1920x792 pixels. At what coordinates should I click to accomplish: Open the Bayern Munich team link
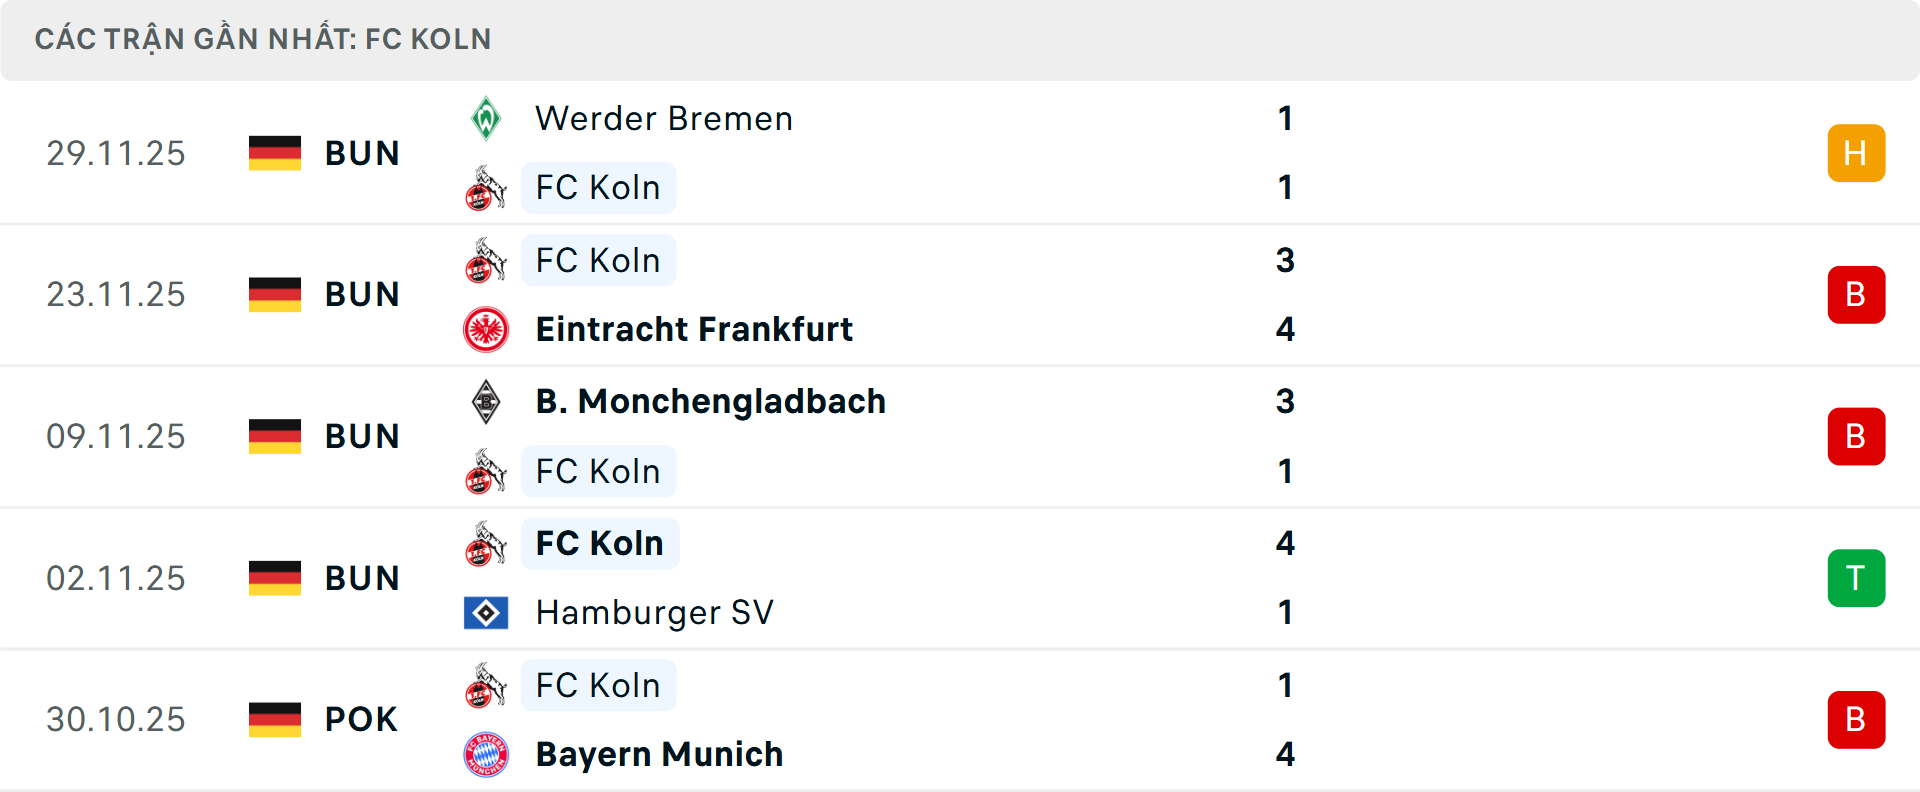coord(659,754)
